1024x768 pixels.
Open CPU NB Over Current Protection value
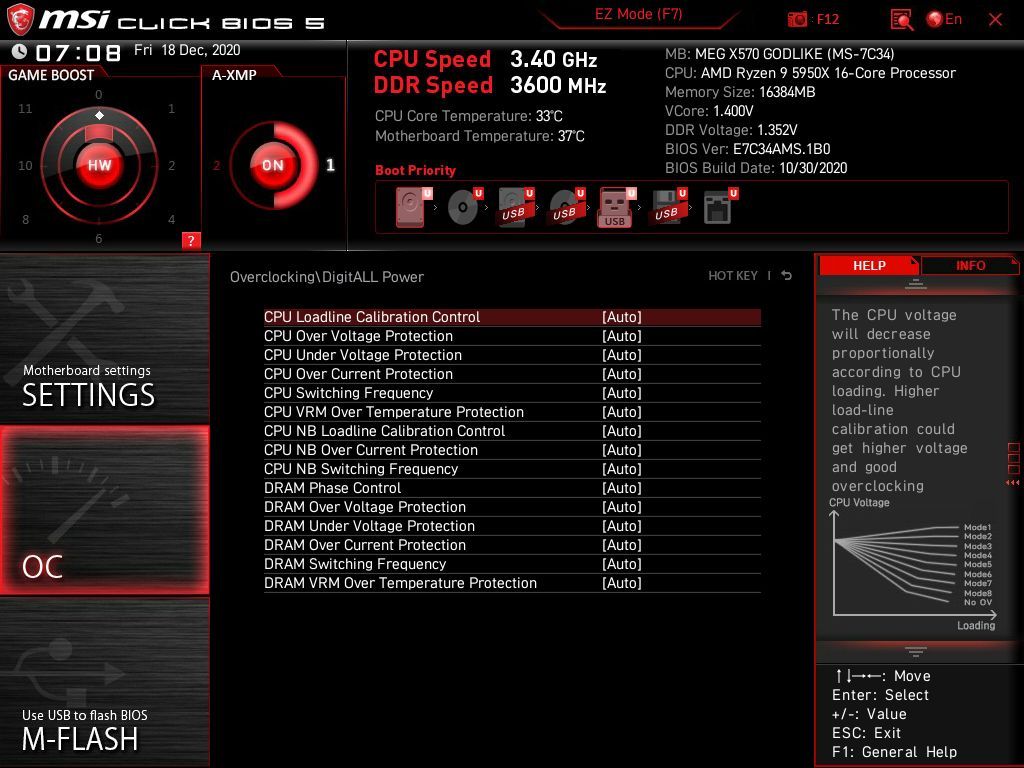tap(622, 450)
